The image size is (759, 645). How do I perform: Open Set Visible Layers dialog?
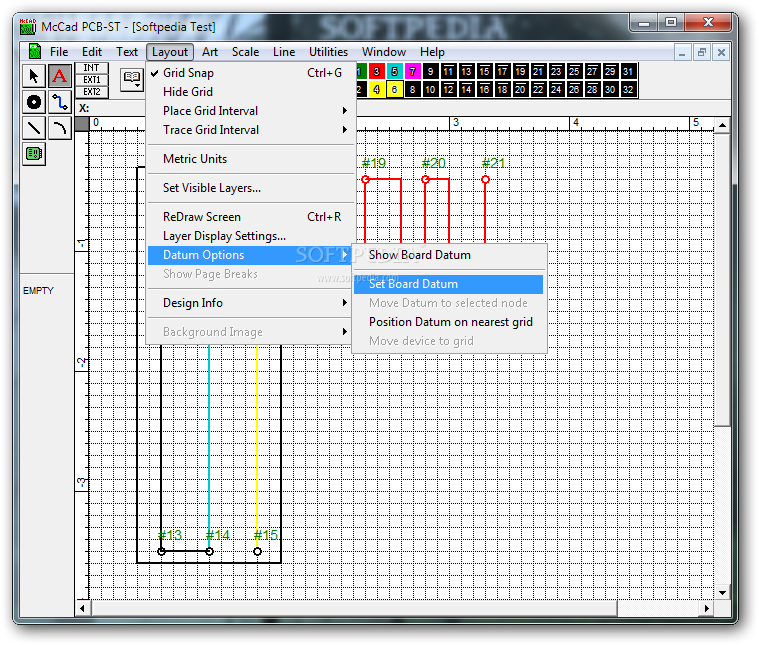[250, 188]
